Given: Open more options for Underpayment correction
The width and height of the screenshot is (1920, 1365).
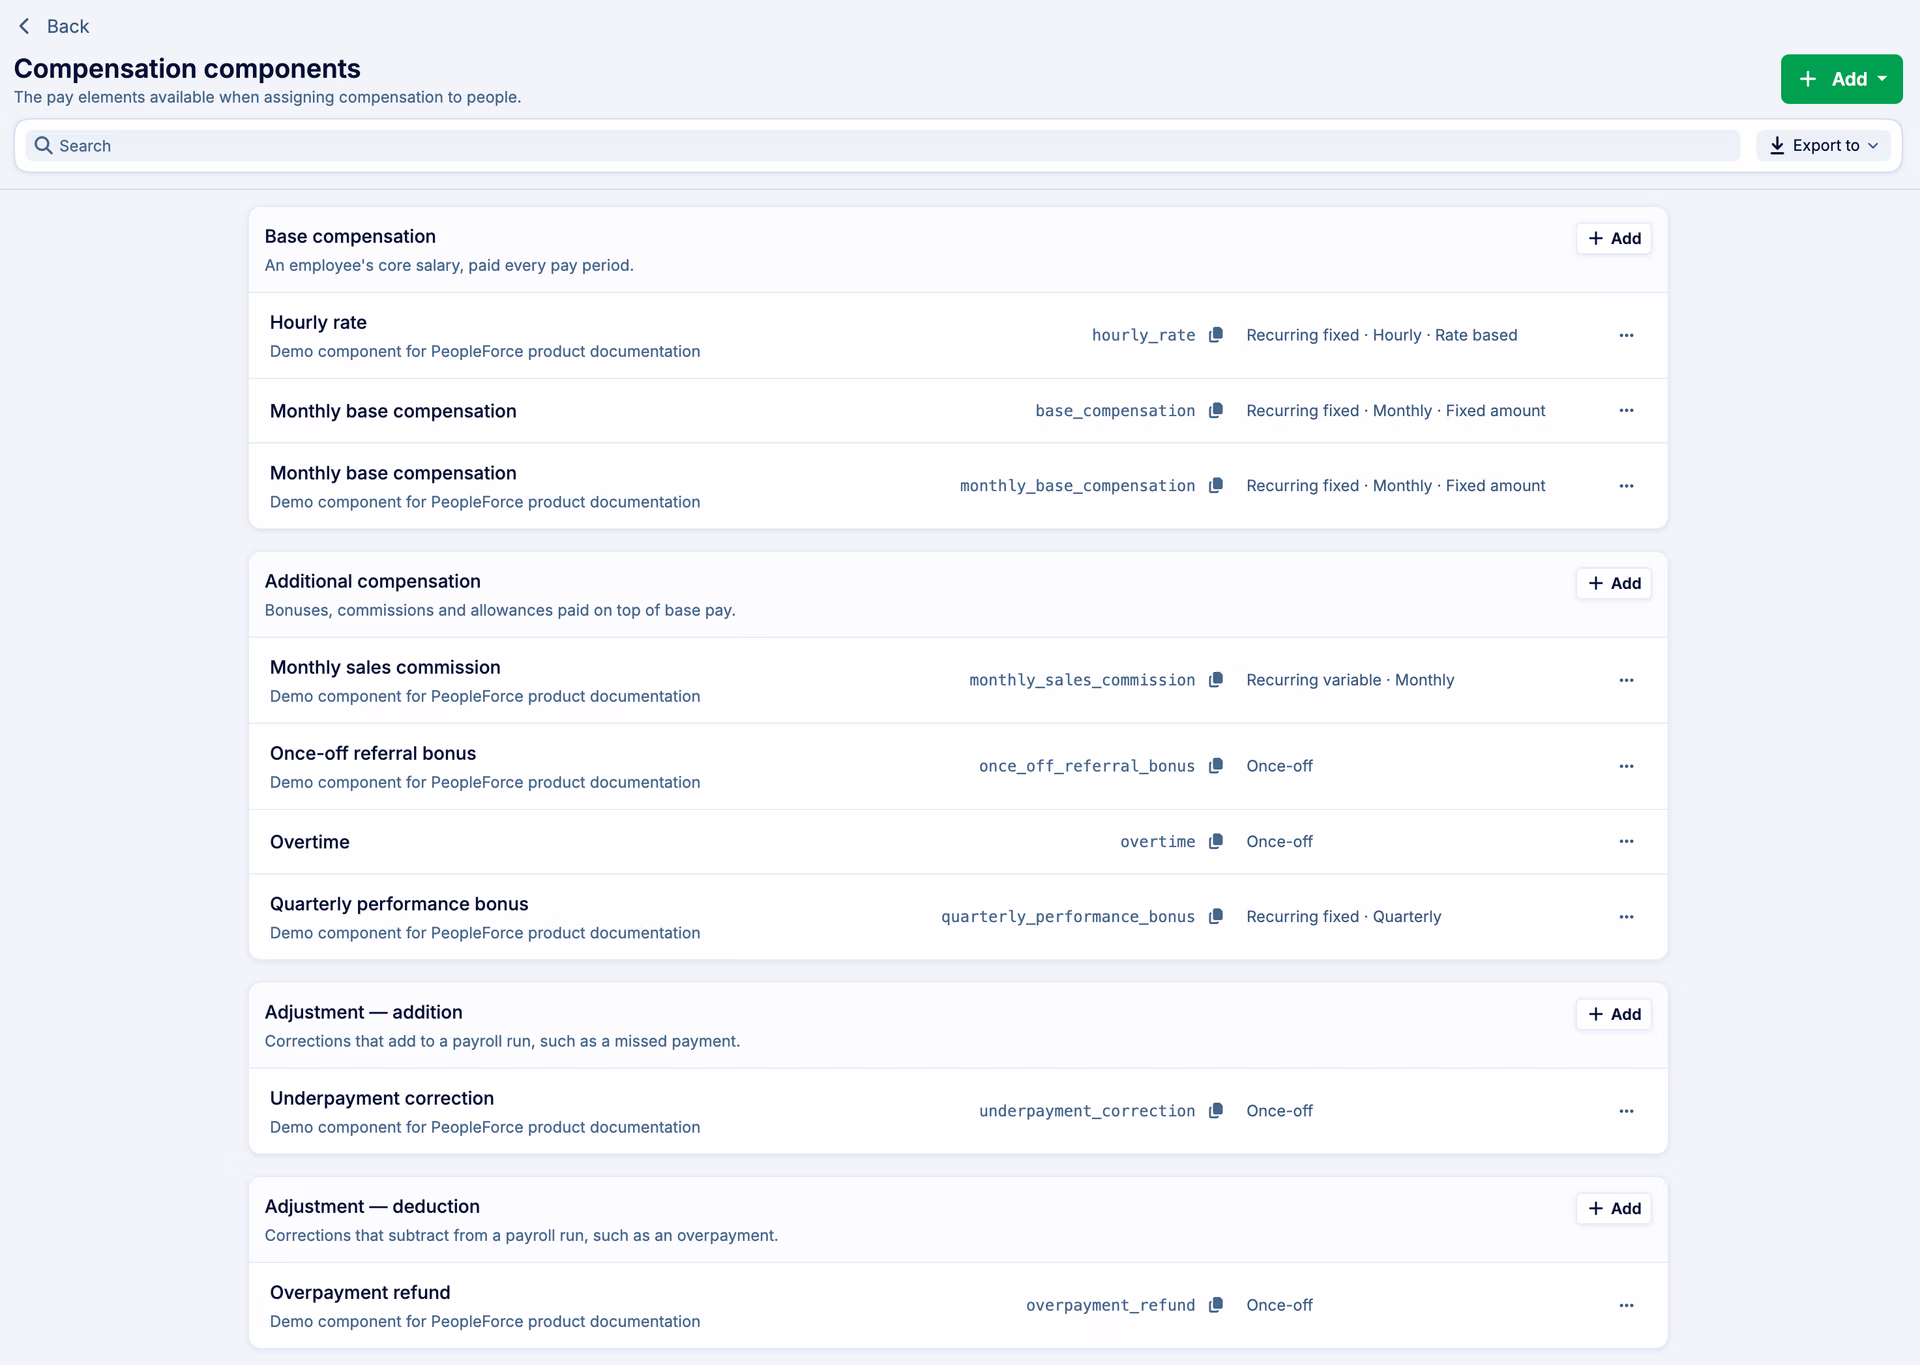Looking at the screenshot, I should tap(1626, 1111).
